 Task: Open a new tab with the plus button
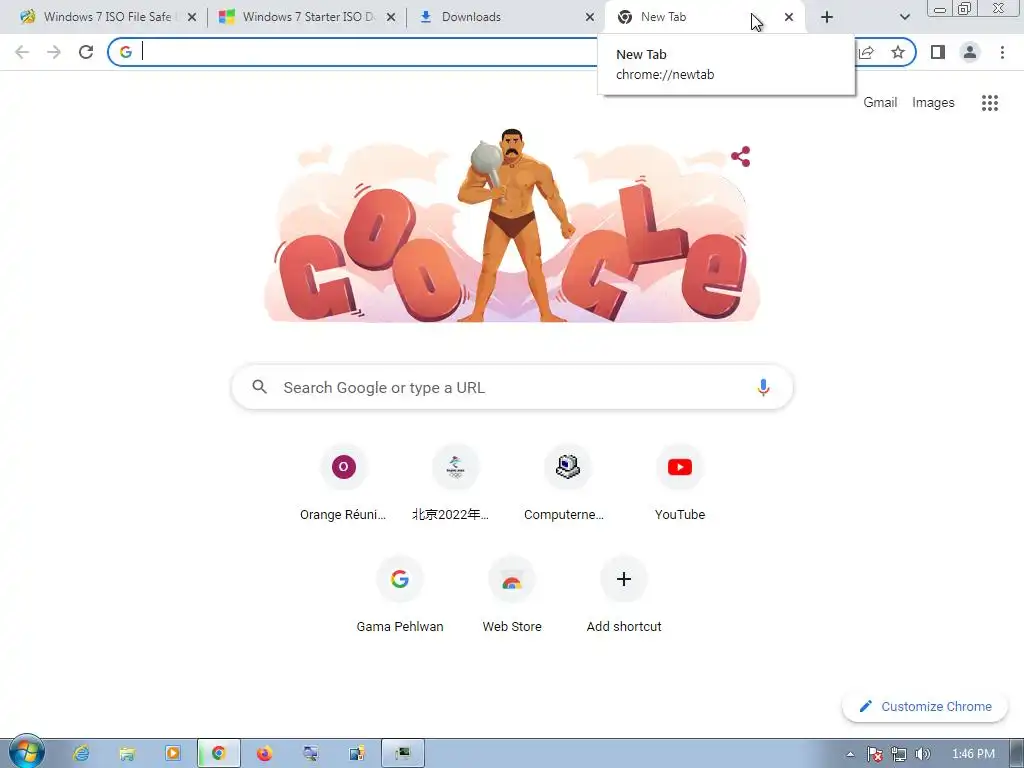click(827, 17)
